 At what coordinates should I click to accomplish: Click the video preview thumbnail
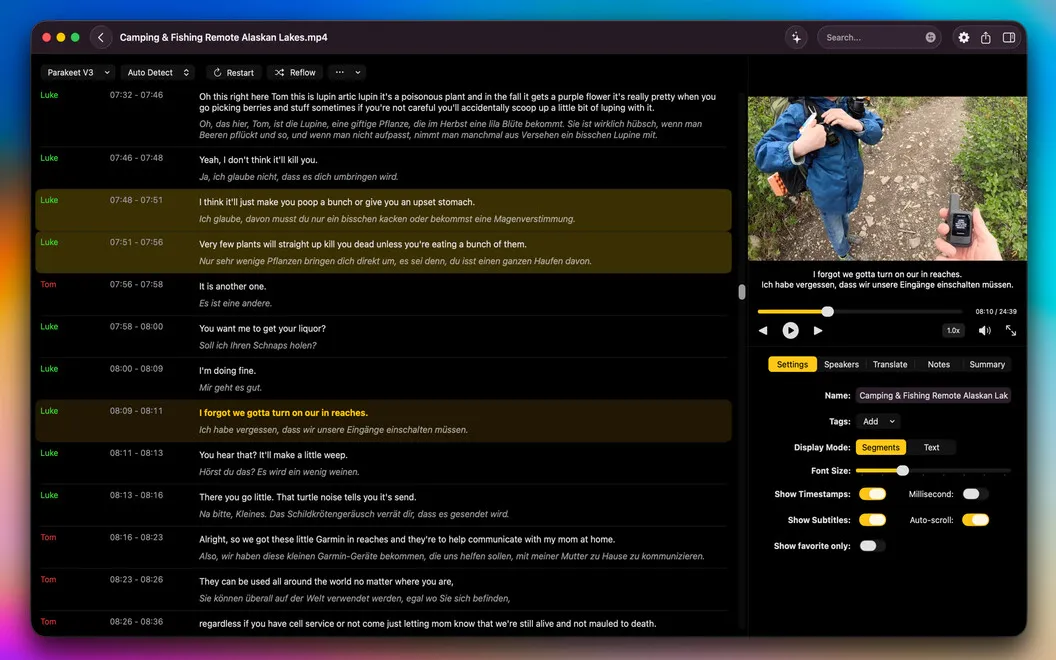point(887,178)
